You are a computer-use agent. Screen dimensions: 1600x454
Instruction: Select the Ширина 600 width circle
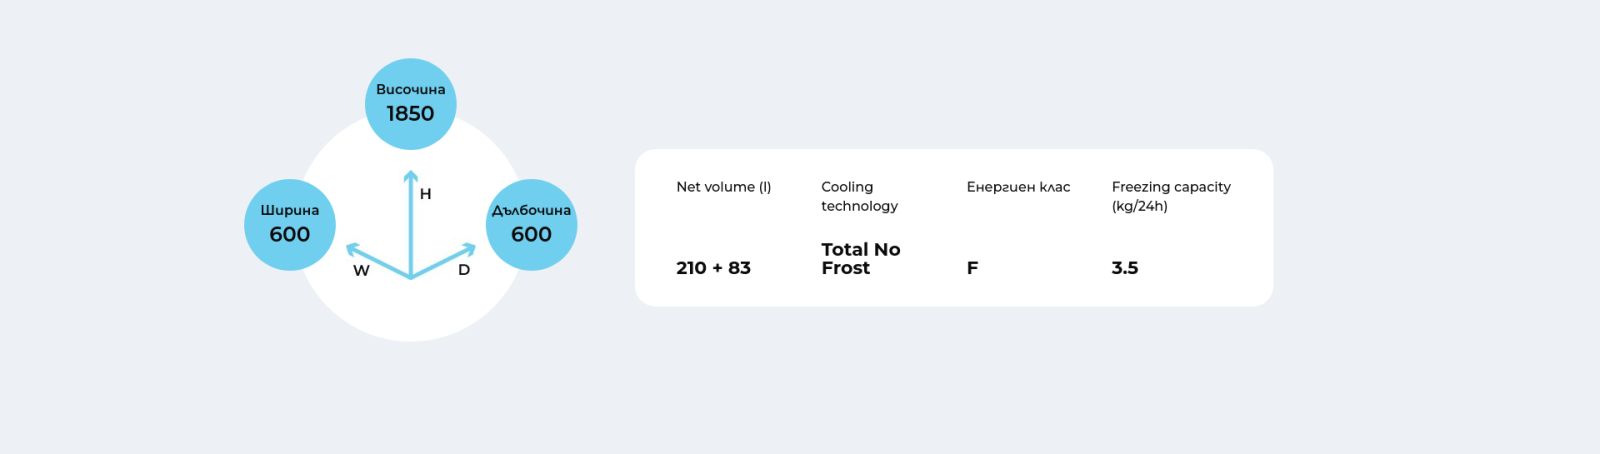click(290, 225)
